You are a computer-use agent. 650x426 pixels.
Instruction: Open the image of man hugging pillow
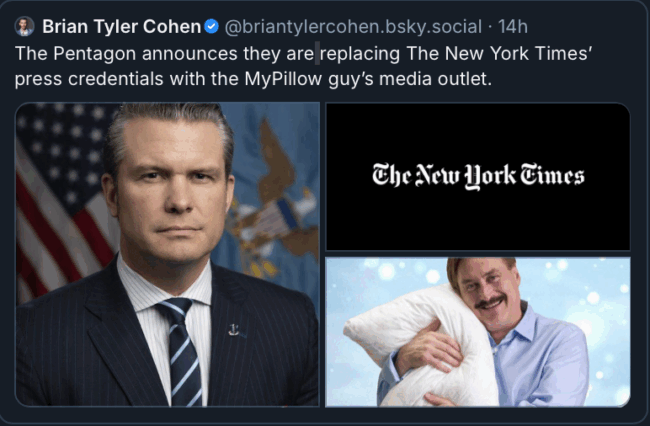[x=478, y=331]
